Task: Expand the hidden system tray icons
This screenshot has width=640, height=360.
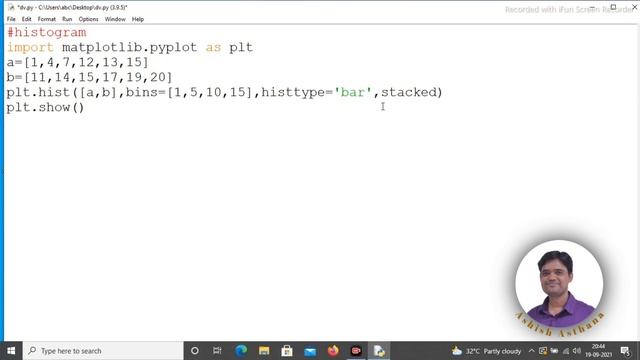Action: [x=531, y=351]
